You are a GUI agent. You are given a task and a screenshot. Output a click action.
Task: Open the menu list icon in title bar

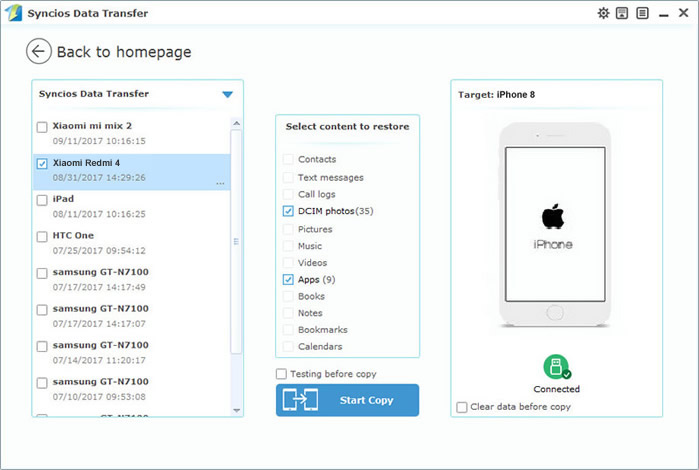(x=642, y=13)
